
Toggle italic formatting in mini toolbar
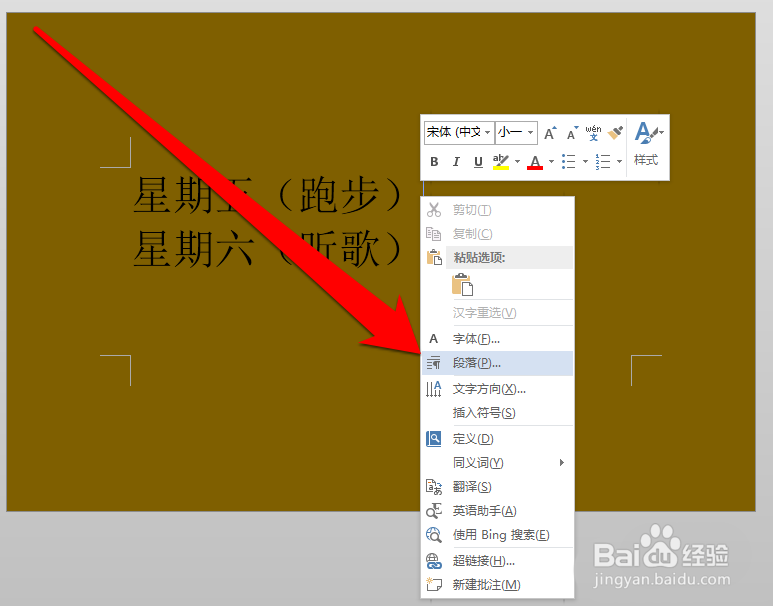456,162
